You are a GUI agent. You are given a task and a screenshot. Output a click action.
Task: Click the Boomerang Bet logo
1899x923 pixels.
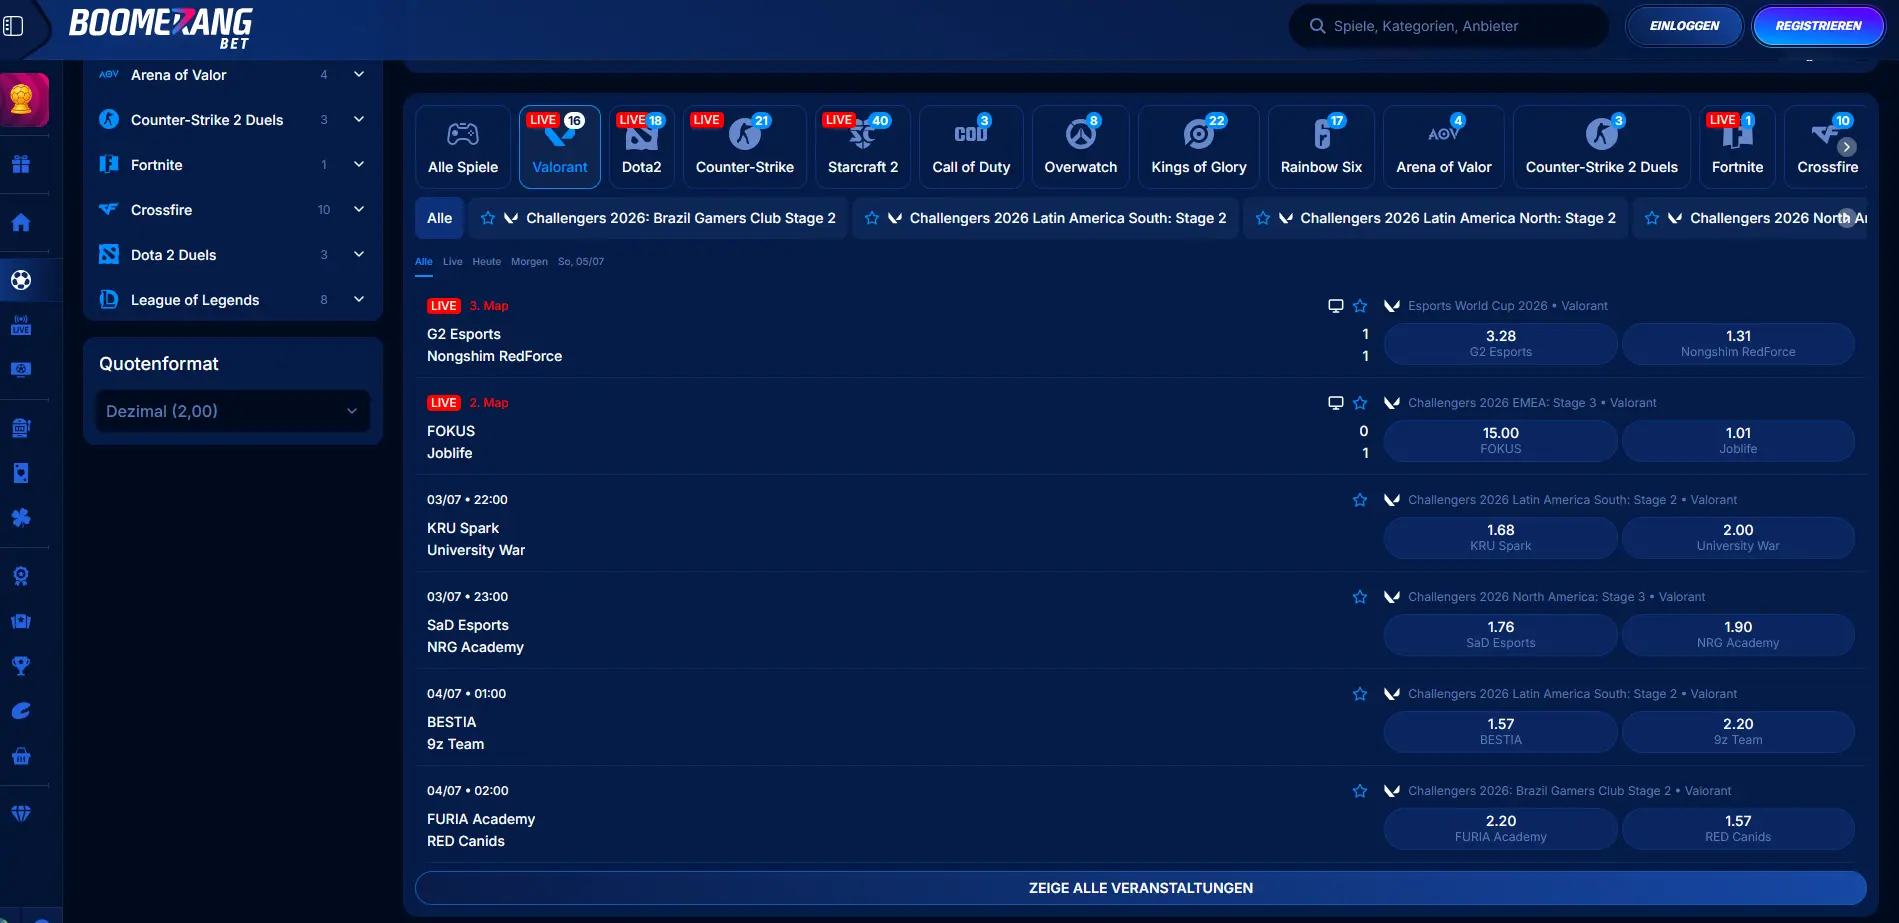pyautogui.click(x=160, y=27)
